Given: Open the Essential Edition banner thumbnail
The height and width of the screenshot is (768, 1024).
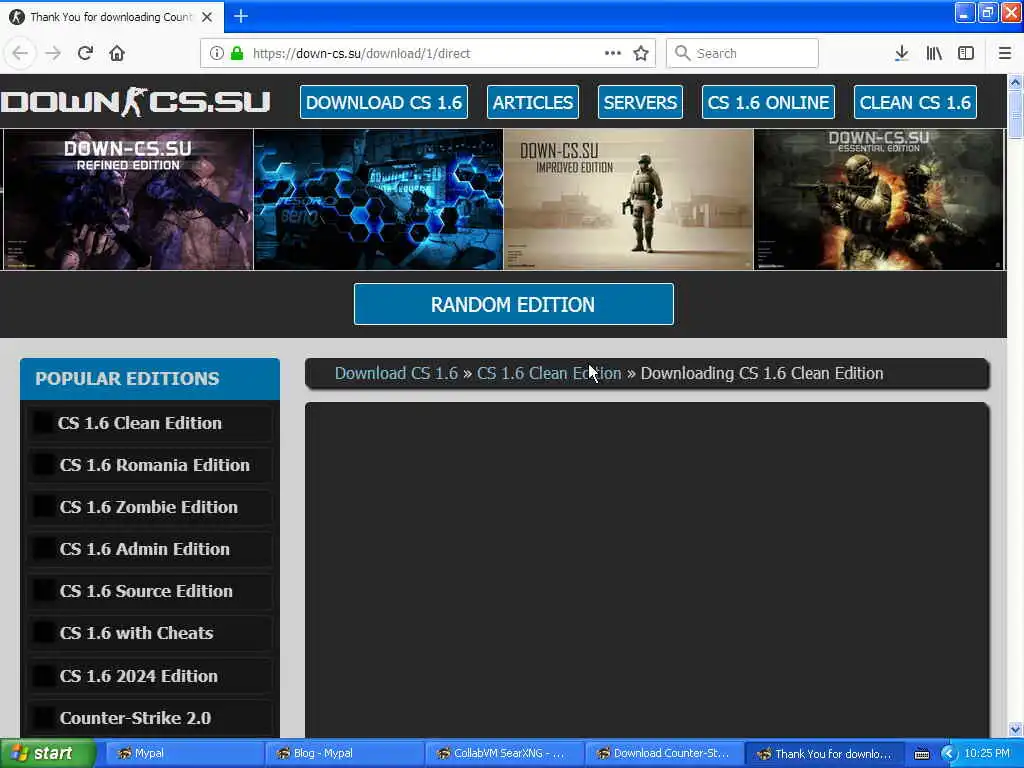Looking at the screenshot, I should tap(879, 199).
